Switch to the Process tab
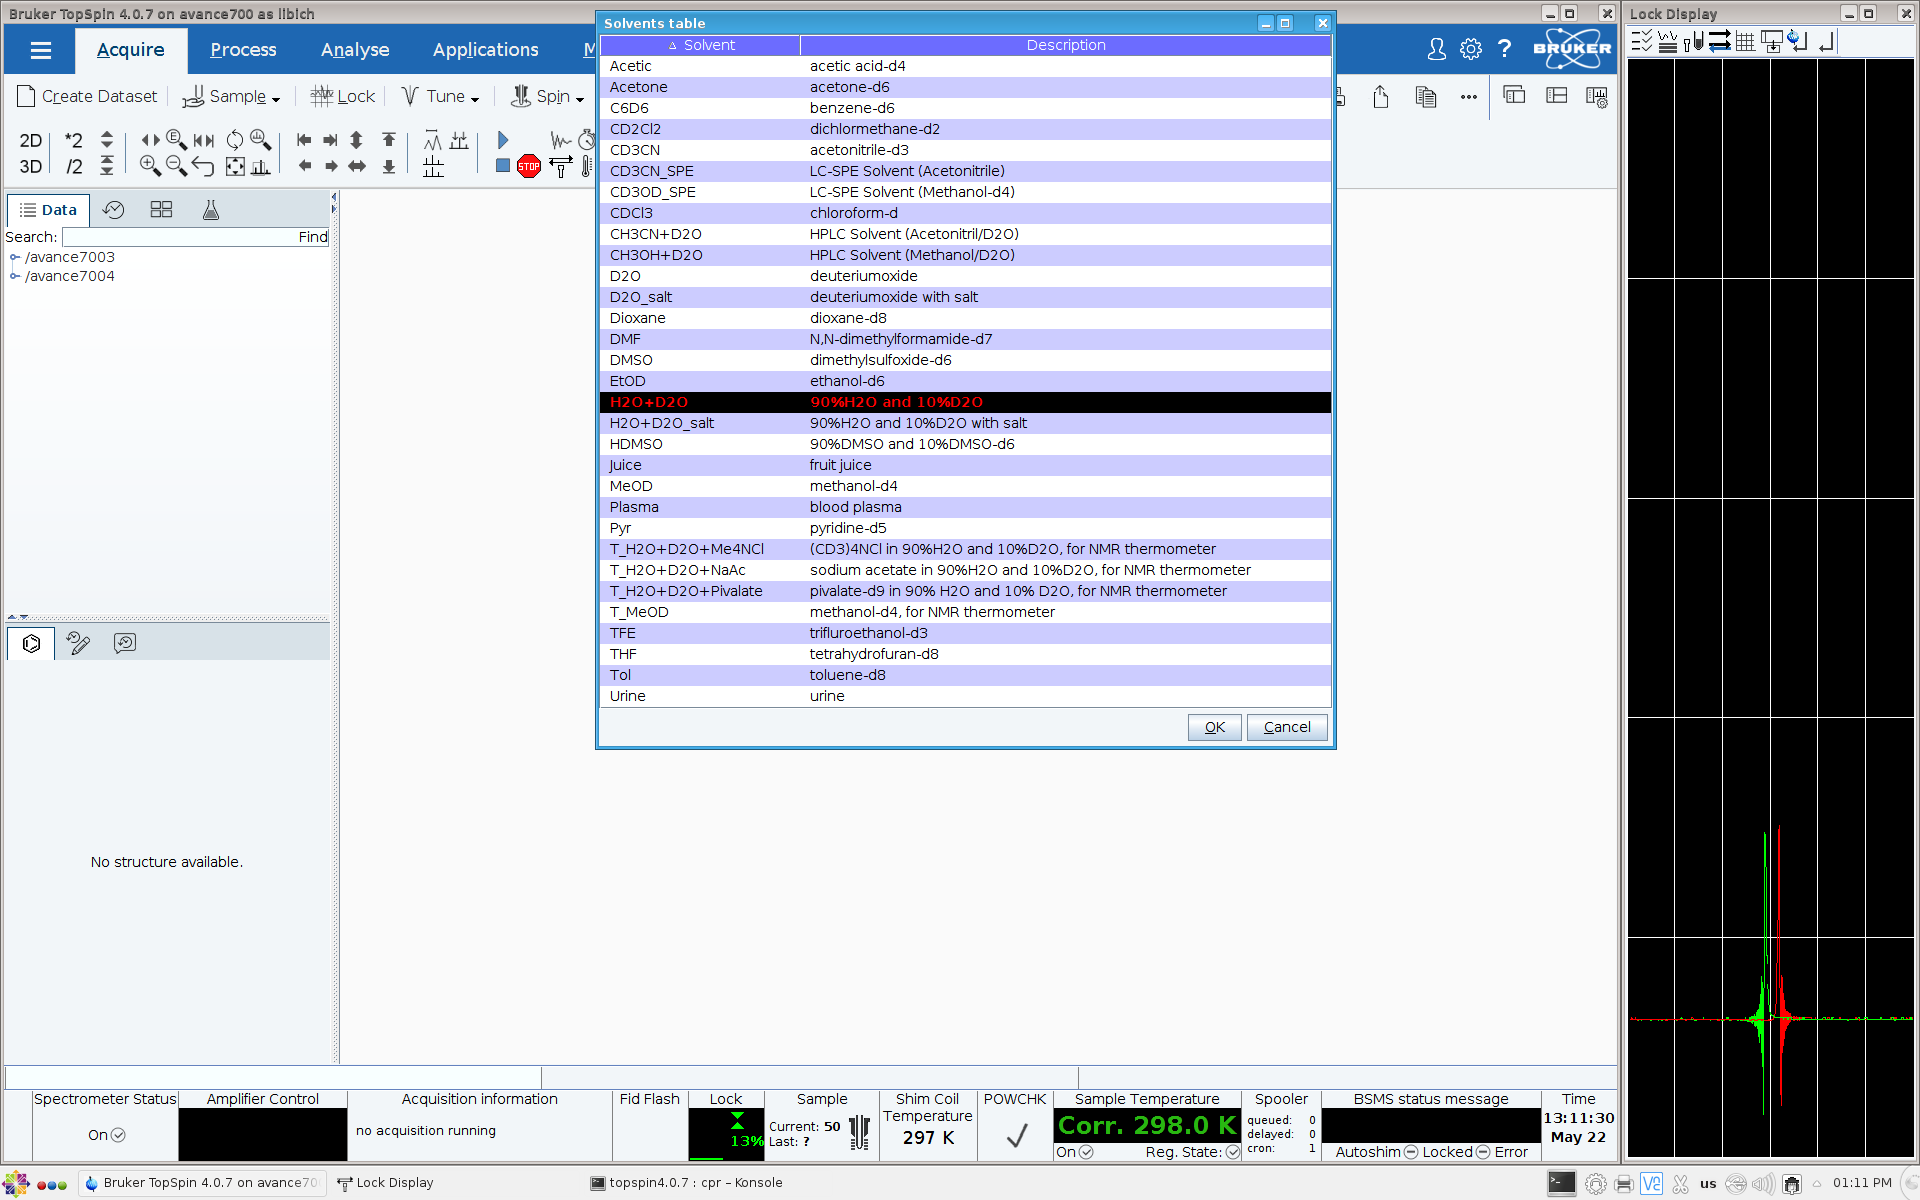This screenshot has height=1200, width=1920. pos(243,50)
